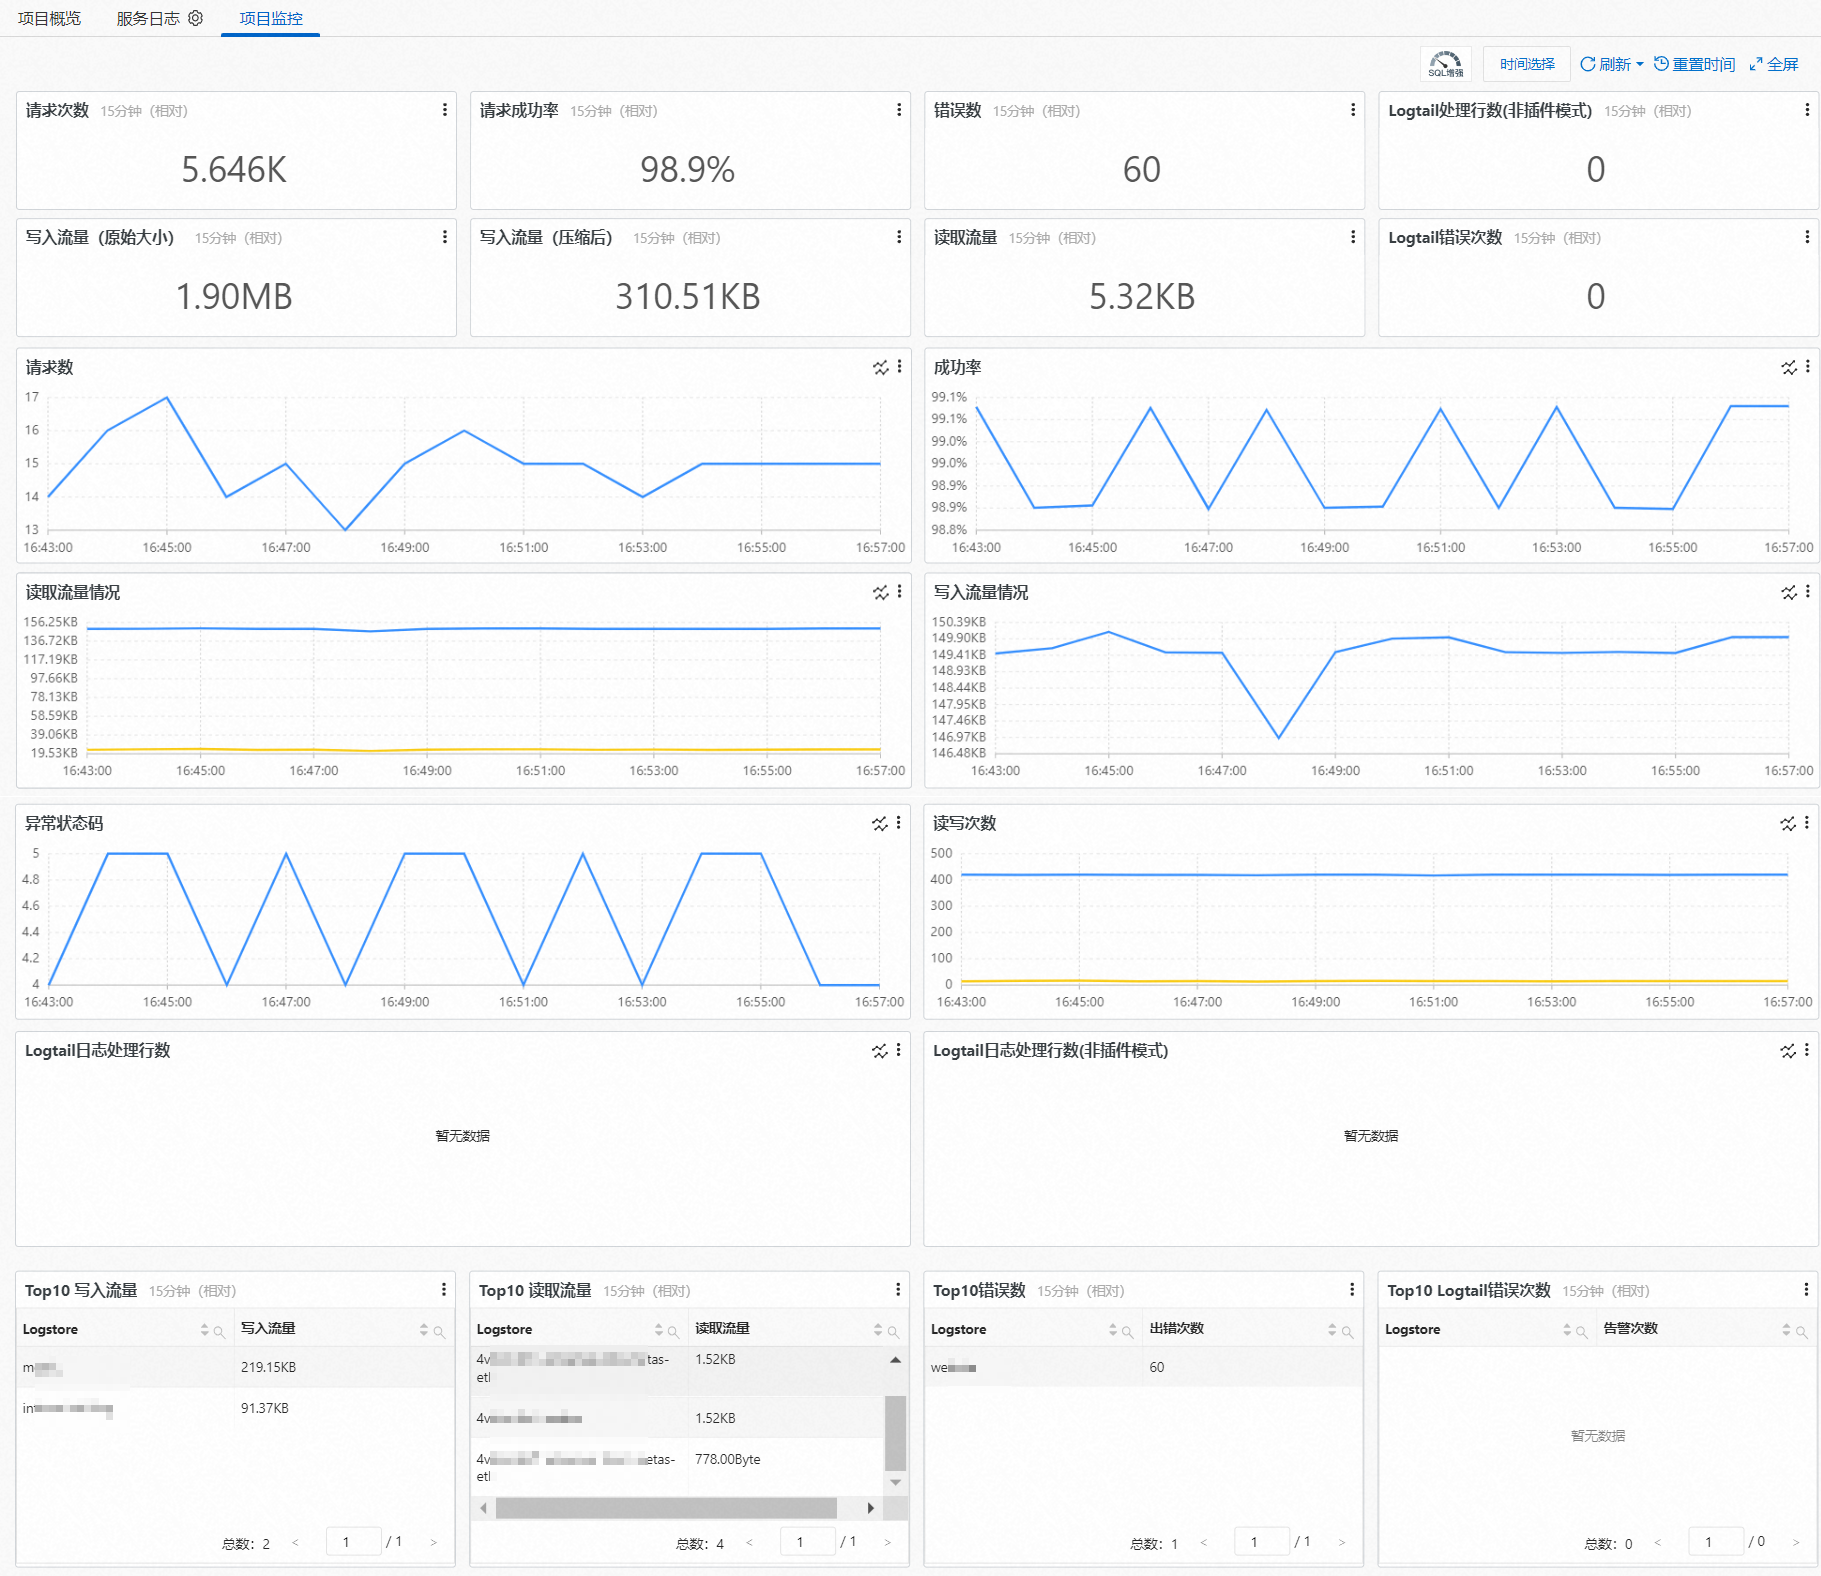Click scroll-down arrow in Top10 读取流量 table

pos(896,1482)
